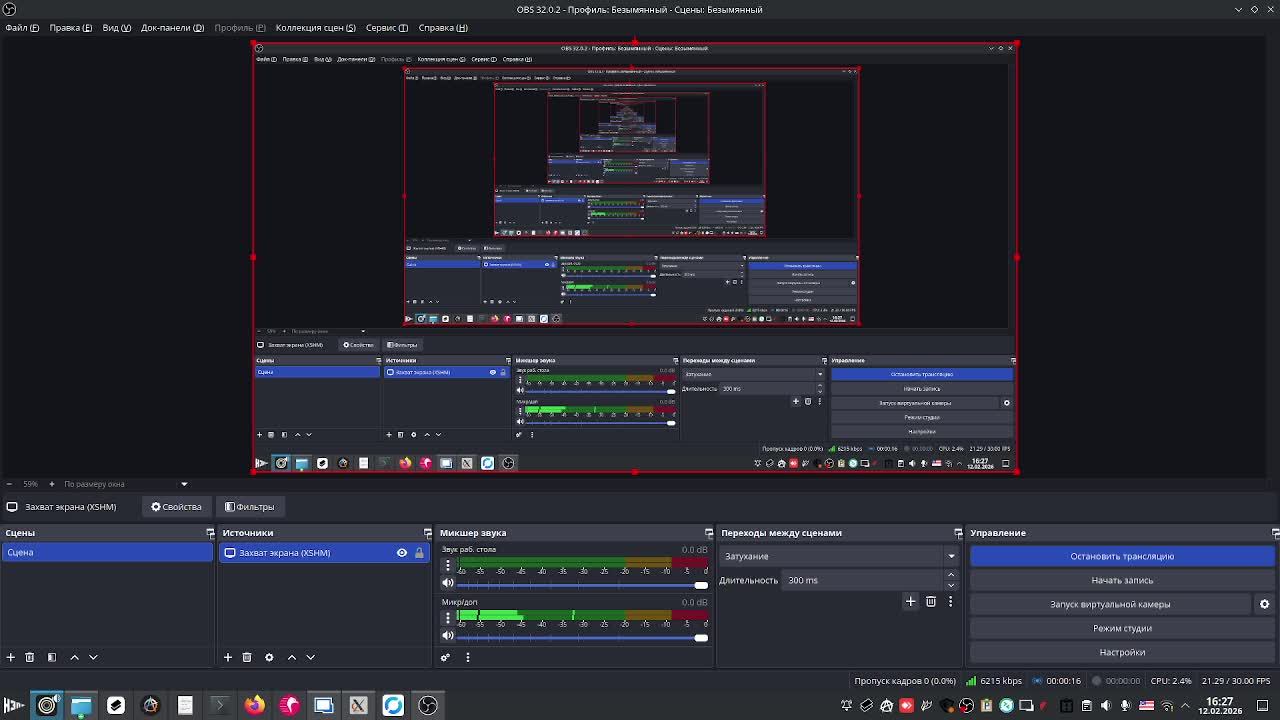Undock the Сцены panel

click(210, 533)
